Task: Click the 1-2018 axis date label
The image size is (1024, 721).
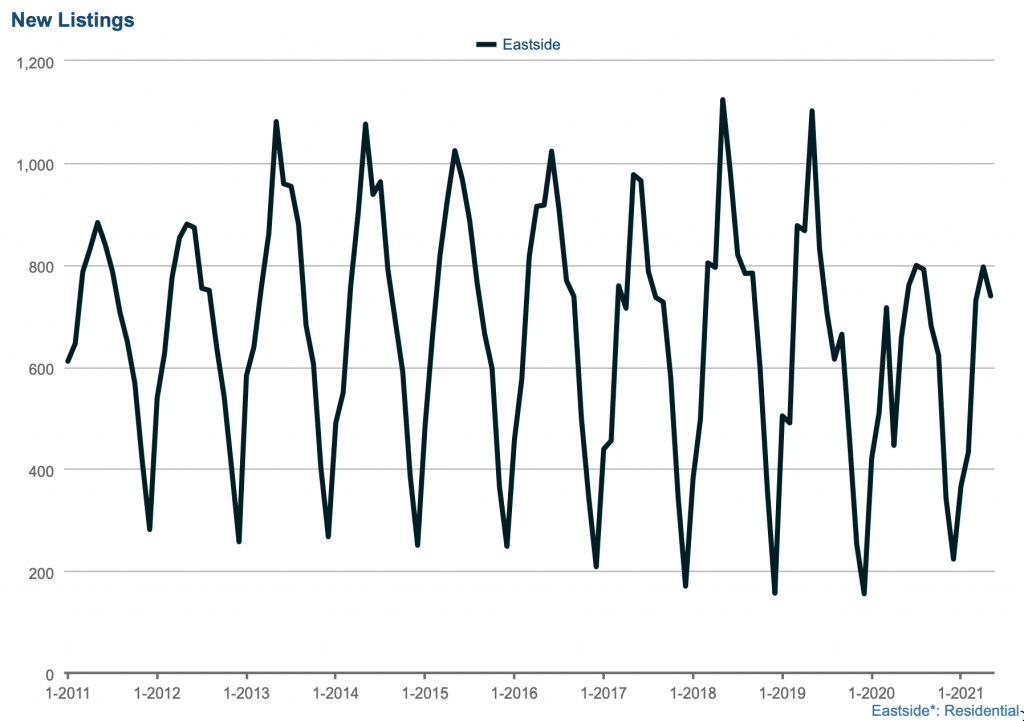Action: (x=692, y=692)
